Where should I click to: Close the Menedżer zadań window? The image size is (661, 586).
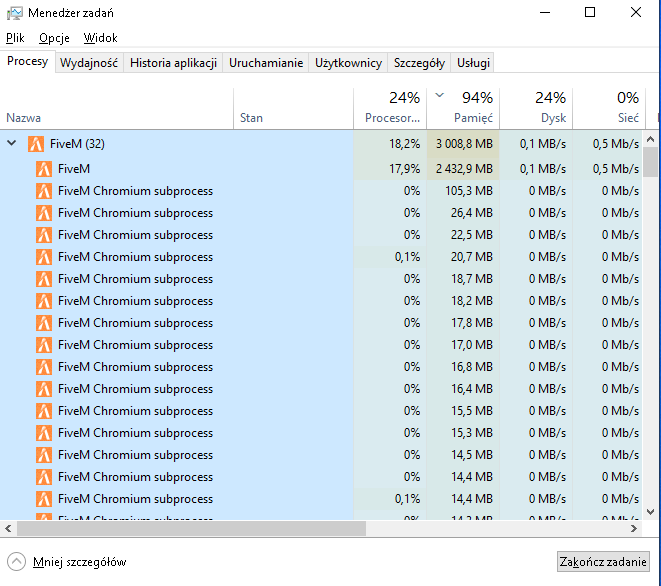point(636,13)
